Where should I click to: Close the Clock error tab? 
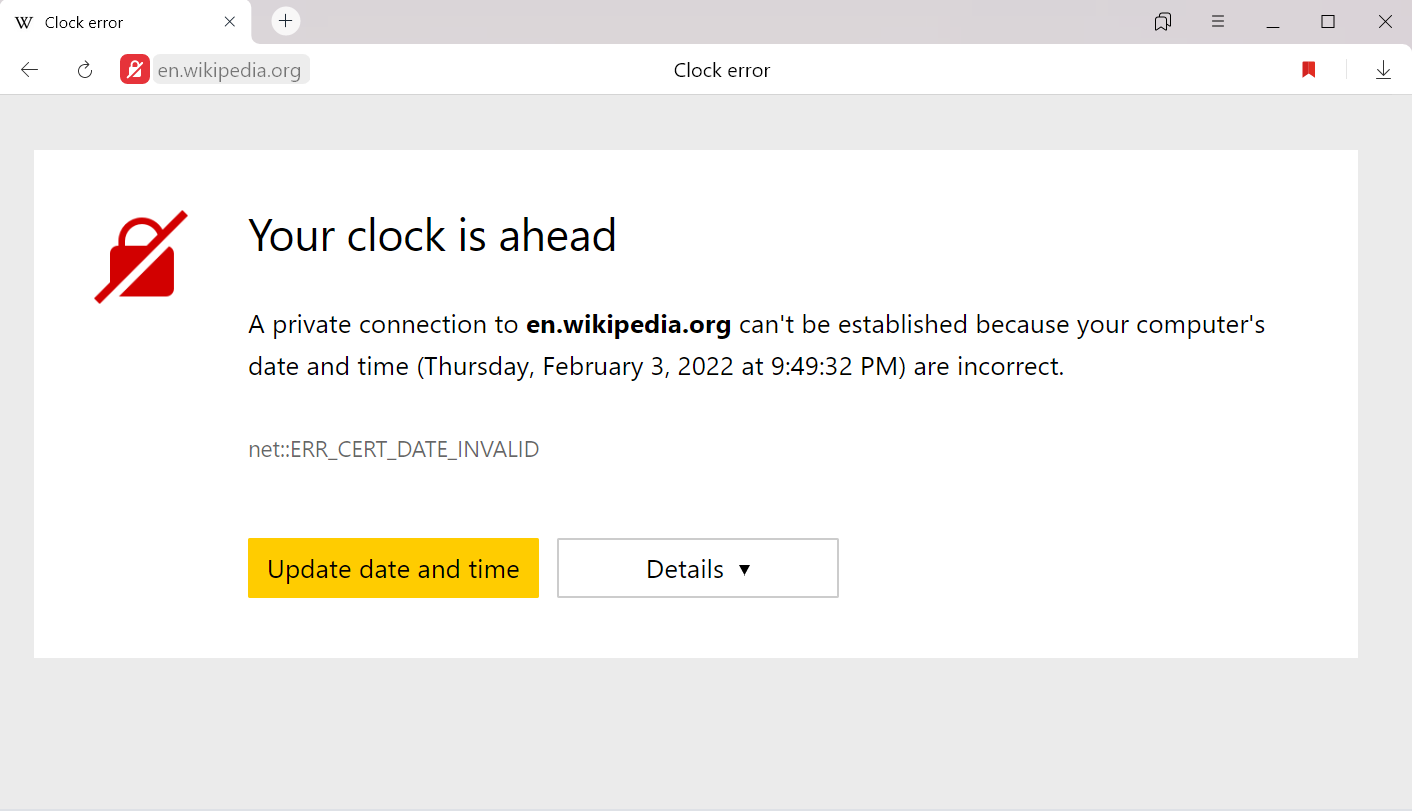click(230, 22)
